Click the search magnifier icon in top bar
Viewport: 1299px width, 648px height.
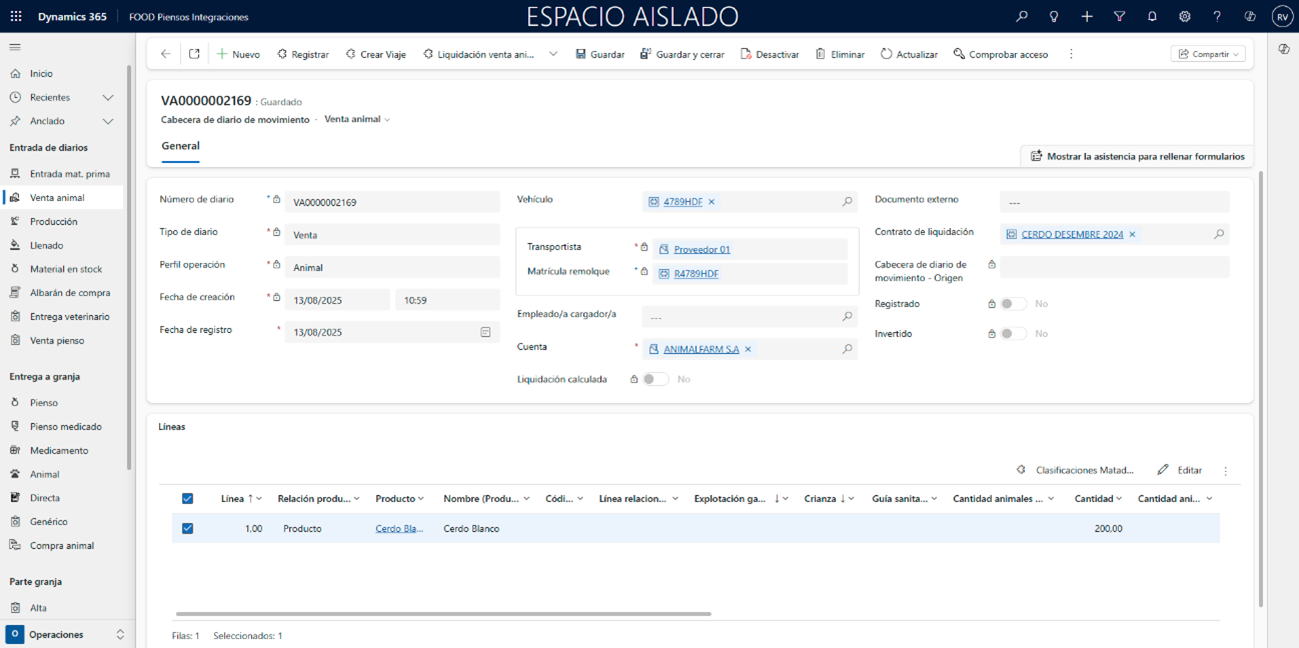(x=1021, y=17)
